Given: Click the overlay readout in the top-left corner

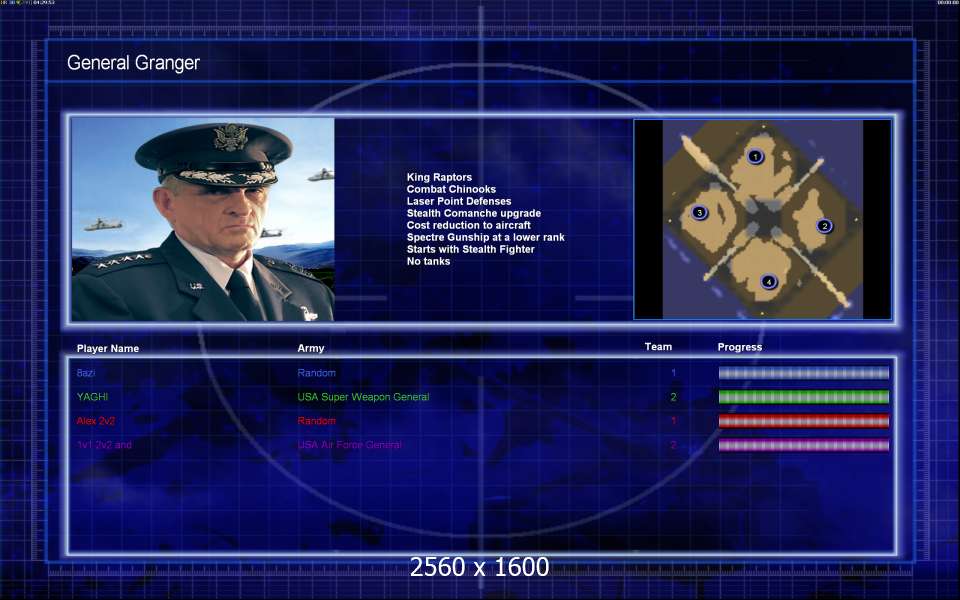Looking at the screenshot, I should (x=28, y=3).
